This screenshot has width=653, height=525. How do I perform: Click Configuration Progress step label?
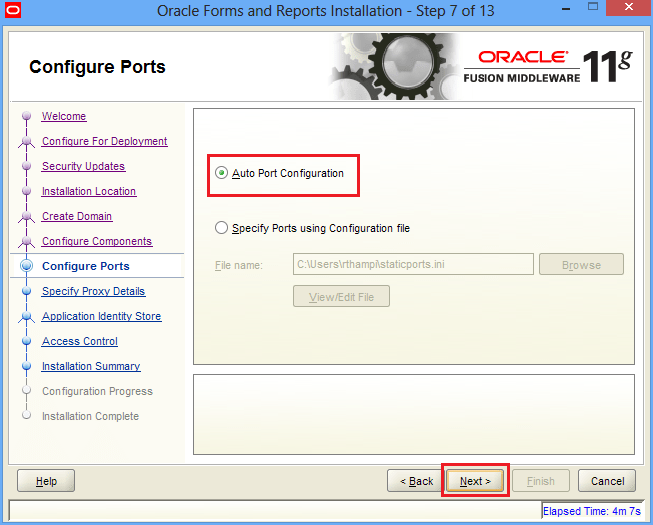(97, 391)
